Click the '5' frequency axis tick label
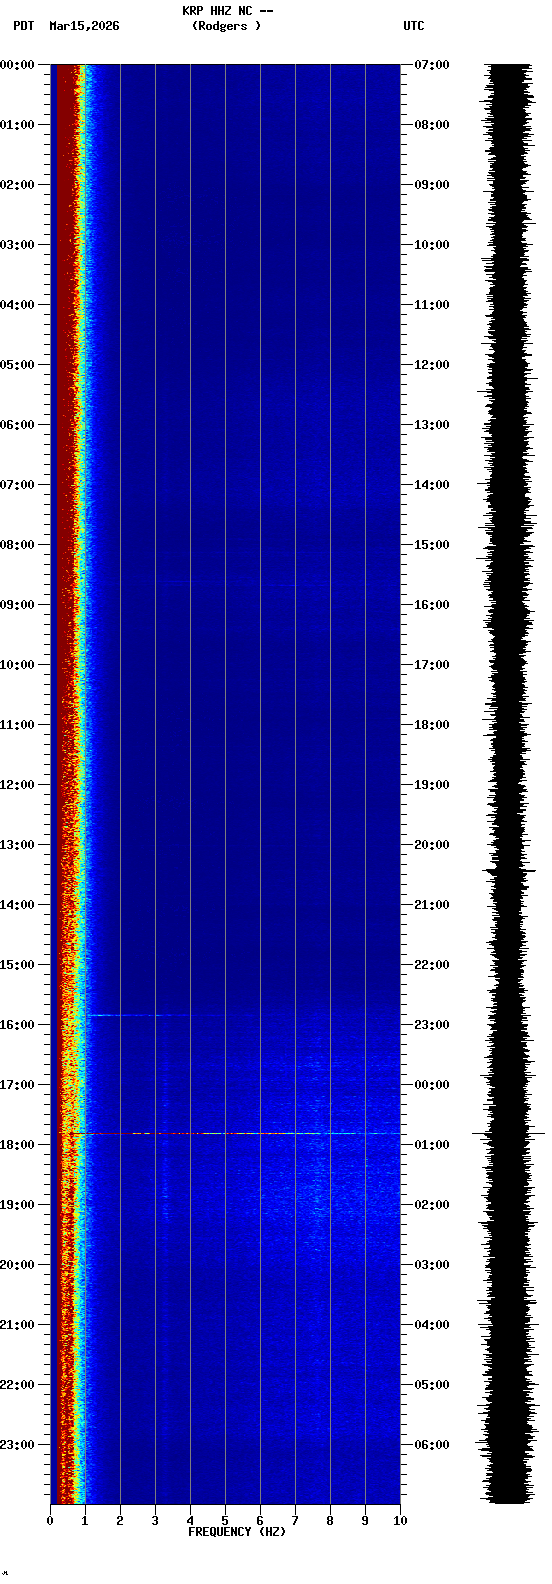552x1584 pixels. [225, 1521]
